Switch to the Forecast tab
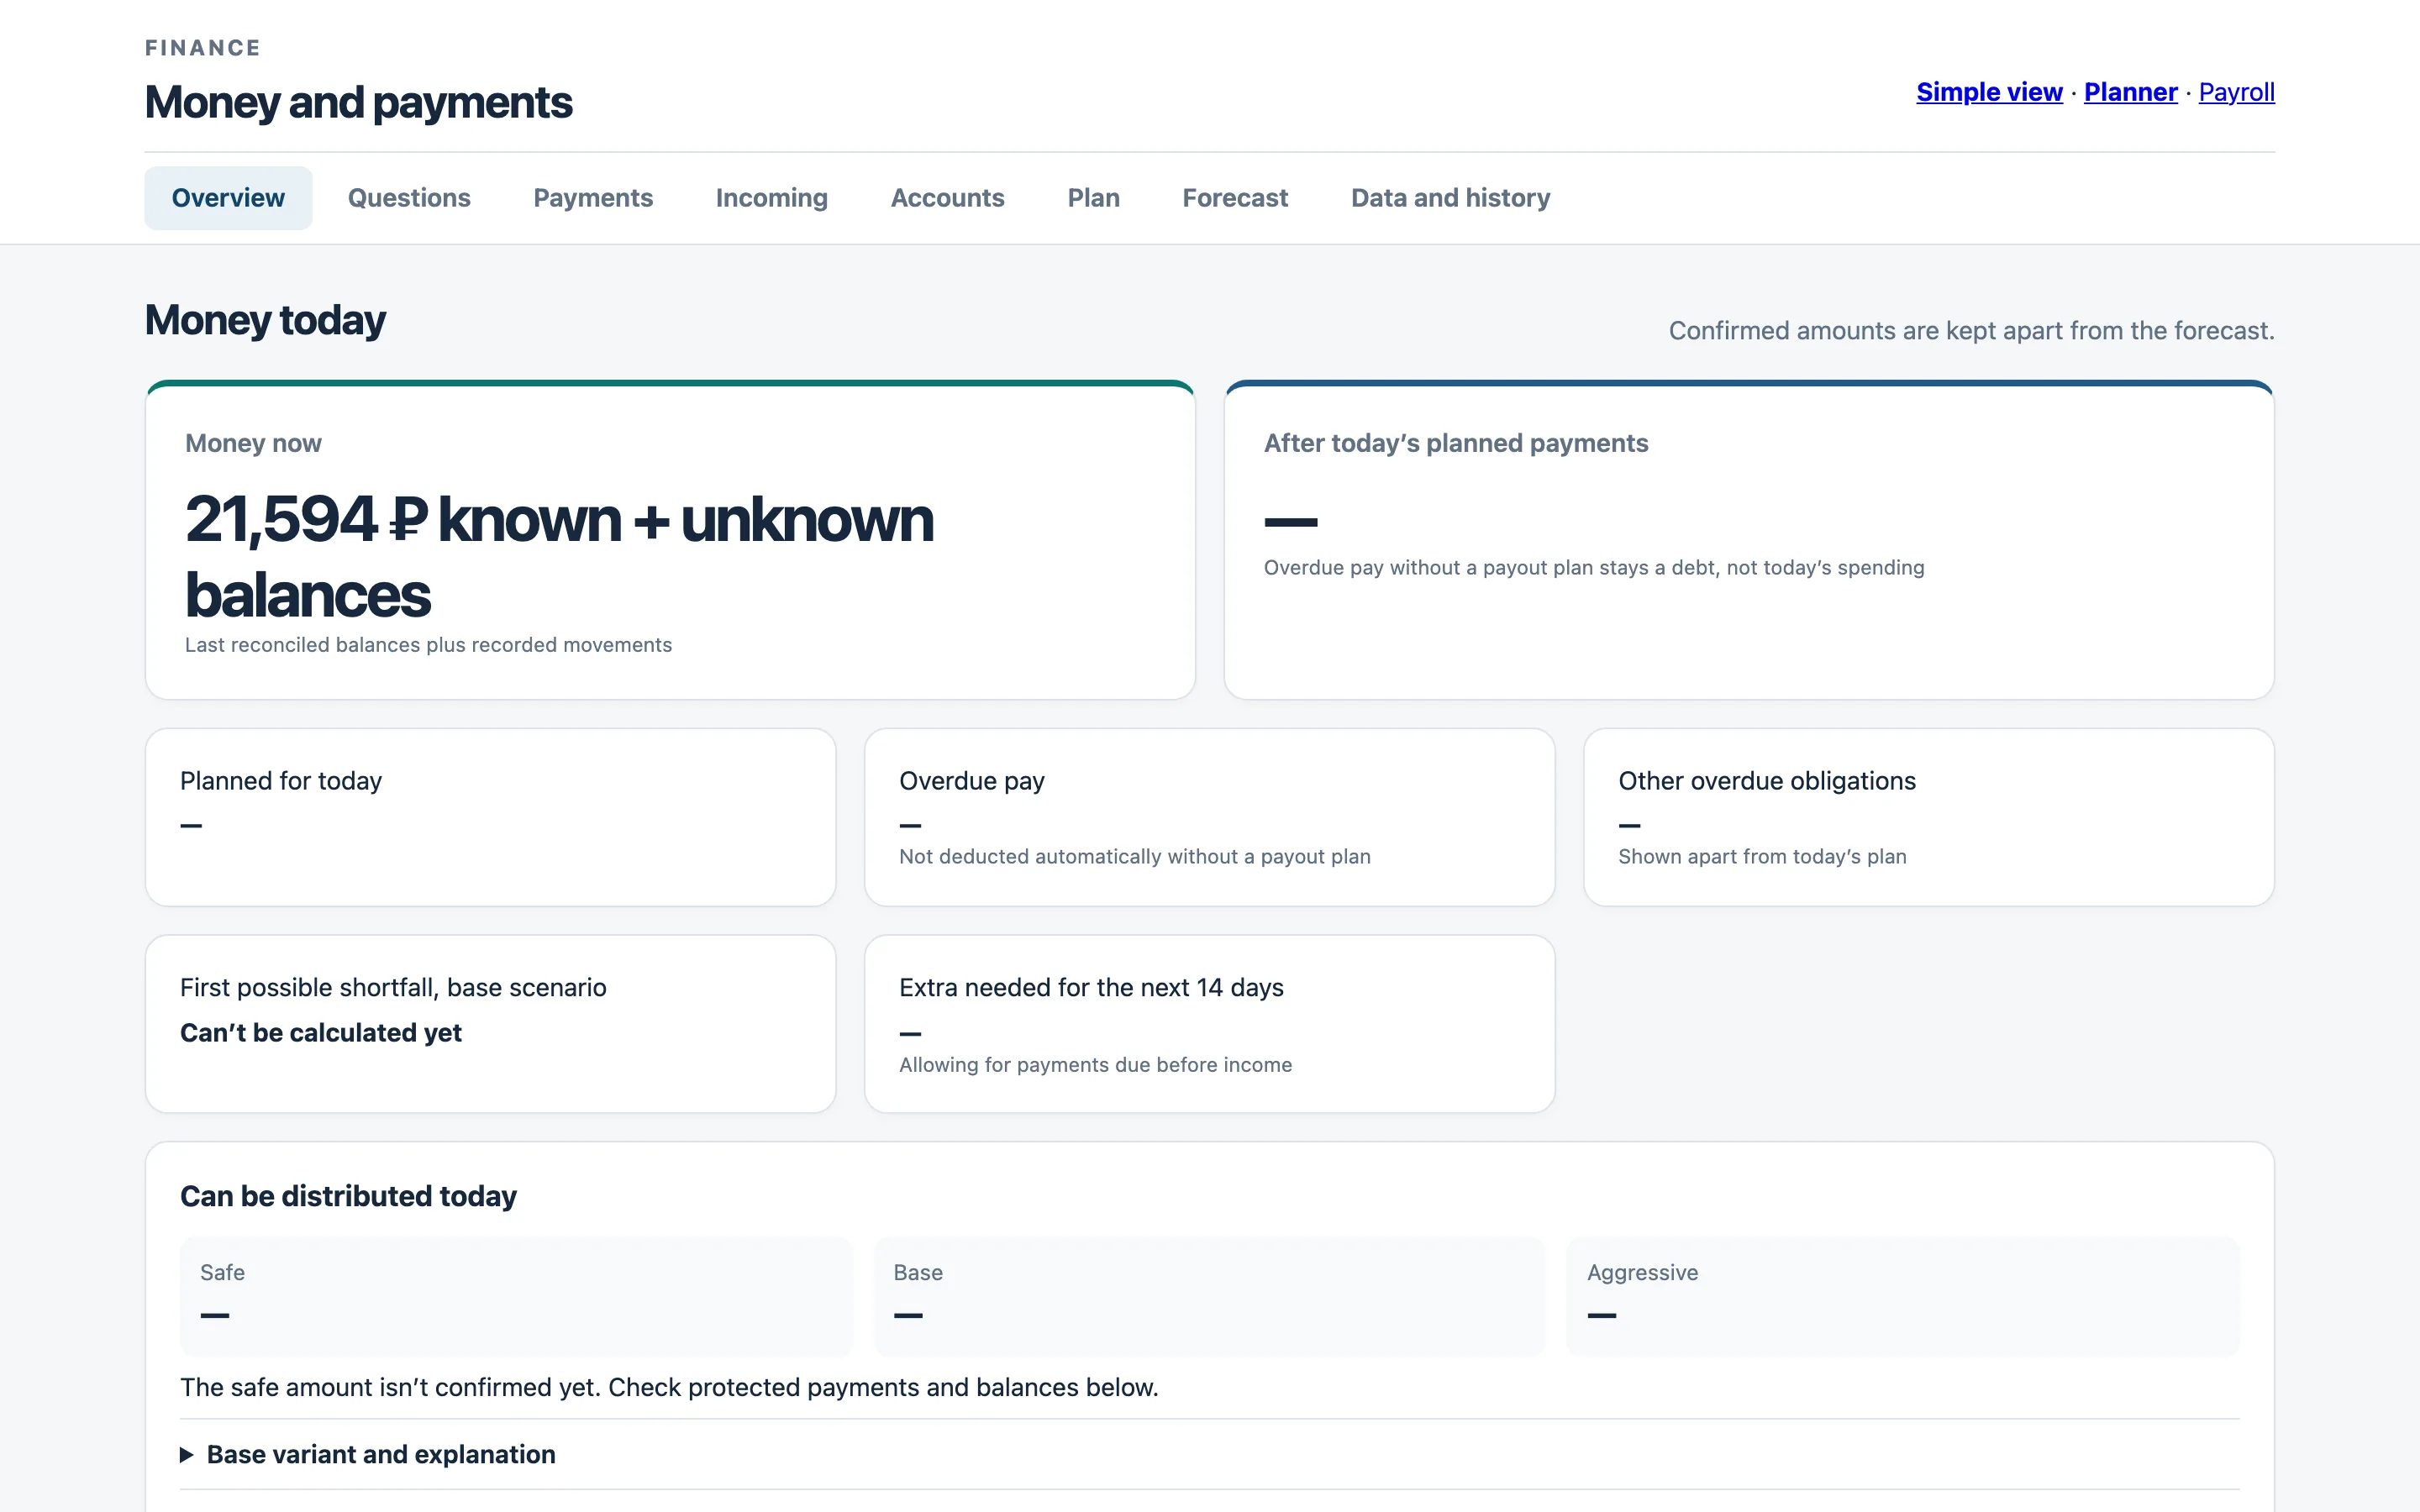Screen dimensions: 2420x1512 (1235, 198)
